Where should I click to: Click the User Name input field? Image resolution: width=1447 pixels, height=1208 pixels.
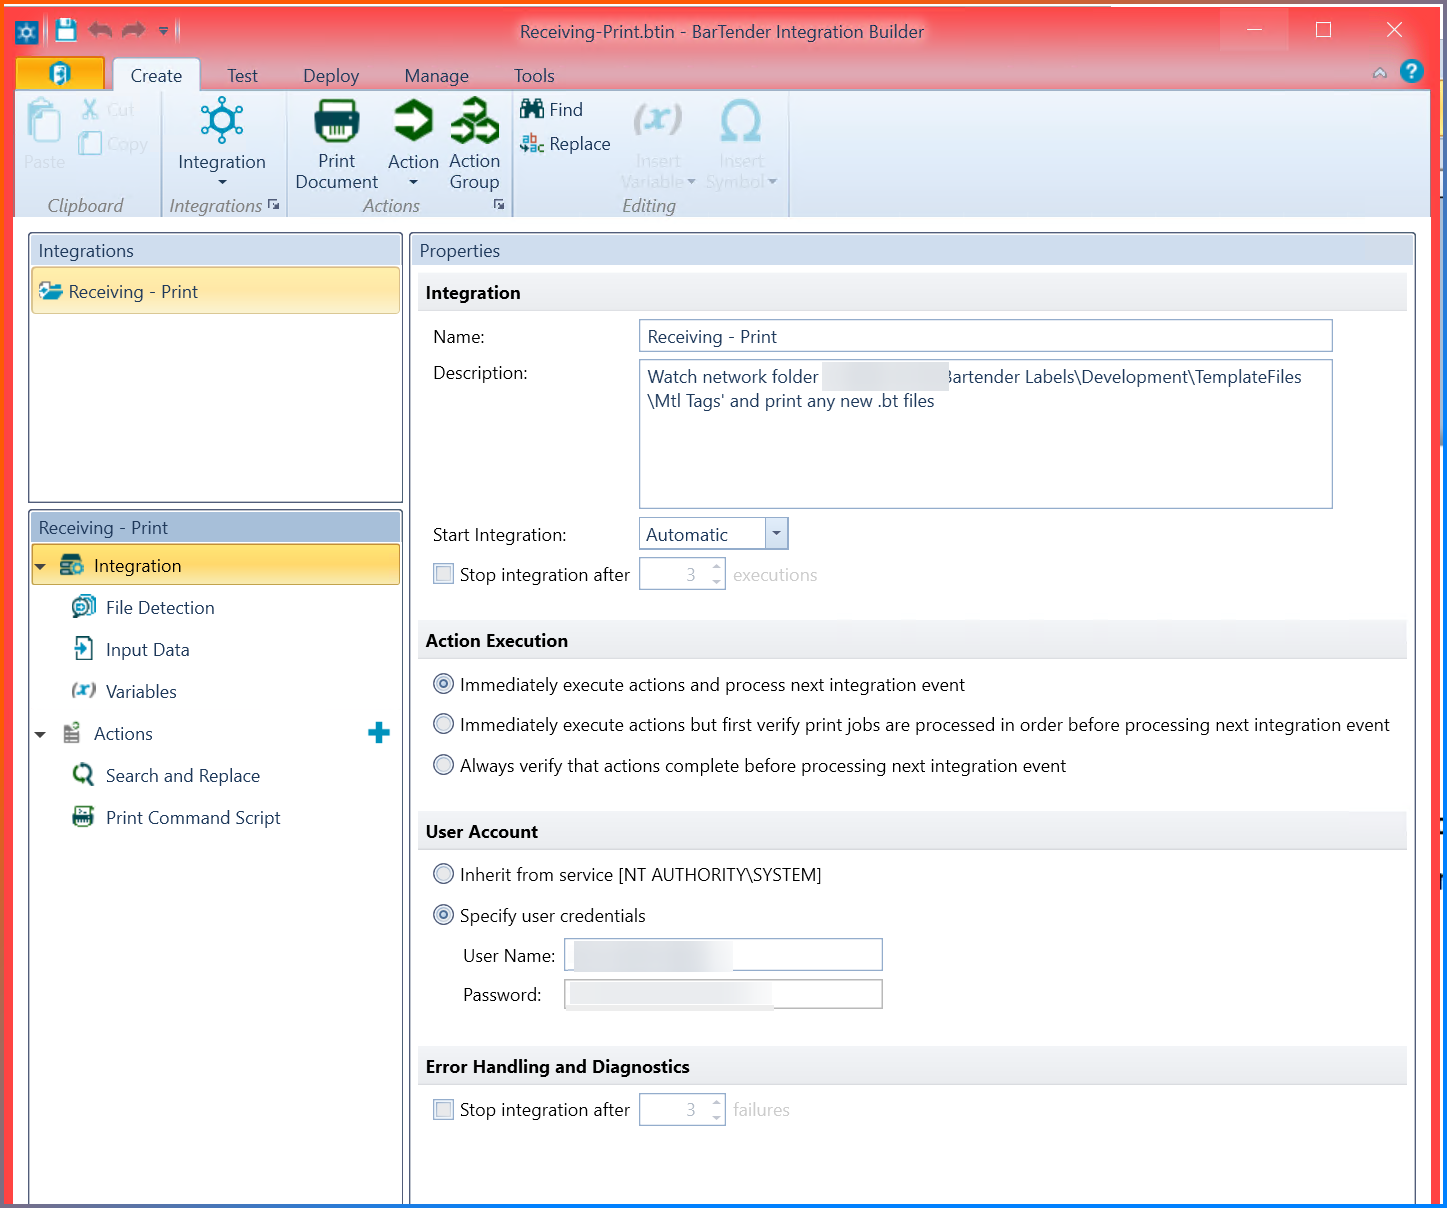point(723,955)
